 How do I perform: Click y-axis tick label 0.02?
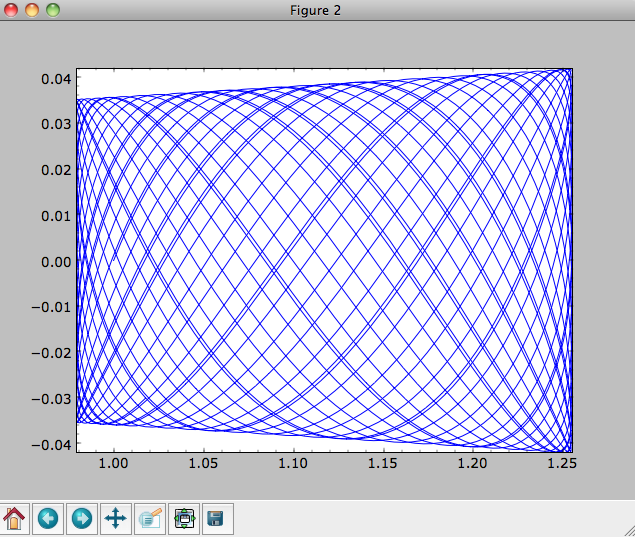coord(56,170)
